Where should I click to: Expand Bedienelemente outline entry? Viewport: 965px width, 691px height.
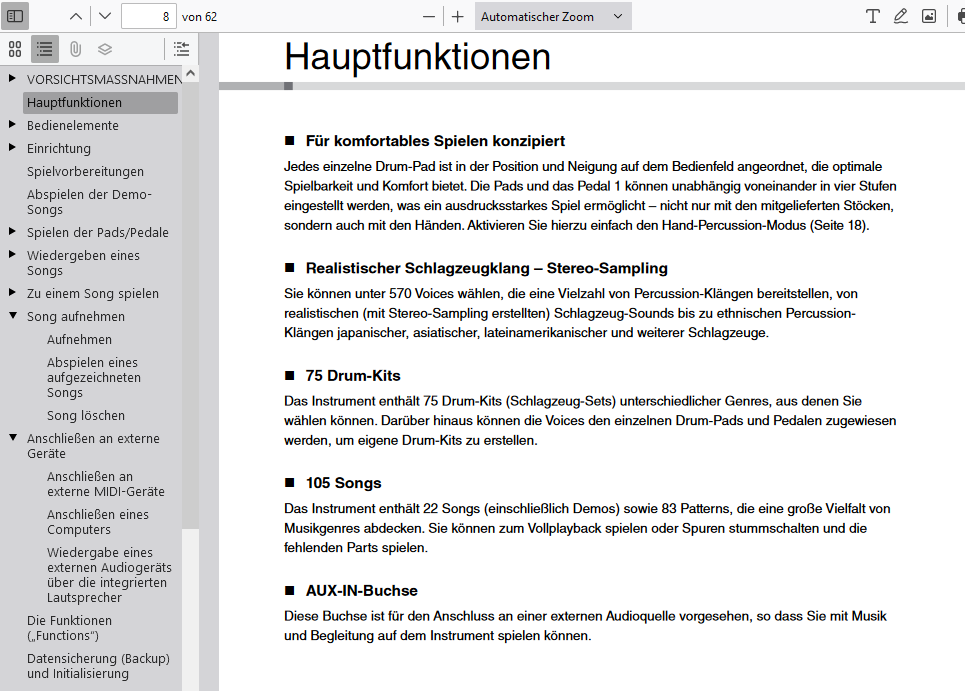pyautogui.click(x=12, y=124)
